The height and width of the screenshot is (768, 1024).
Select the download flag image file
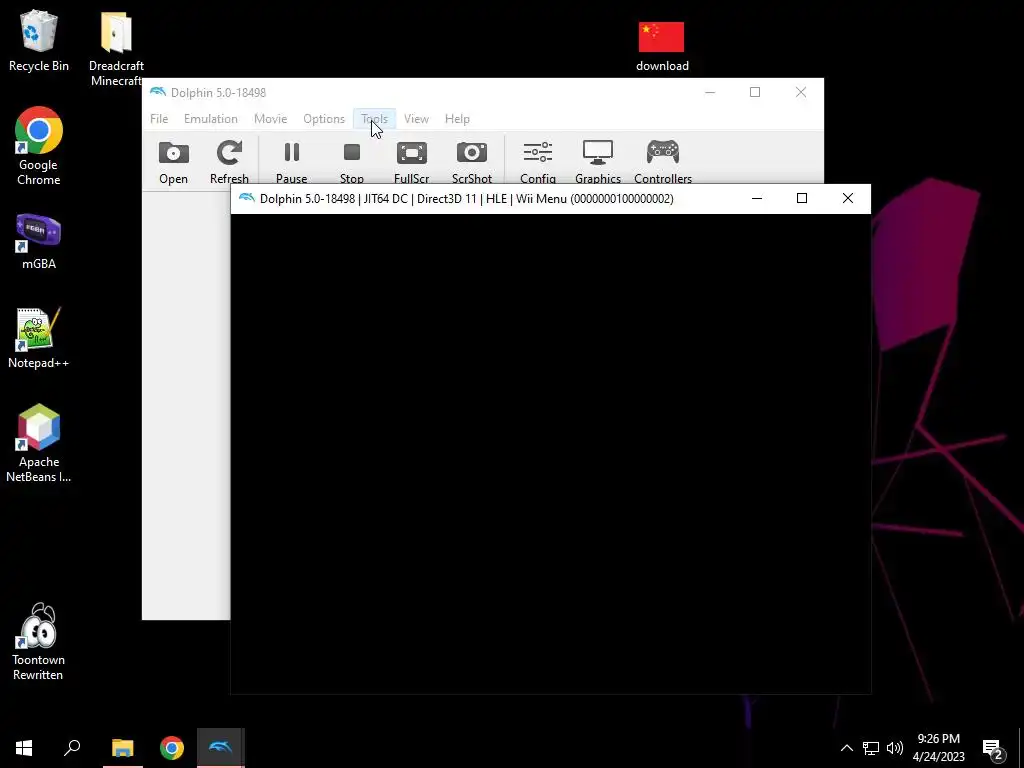pyautogui.click(x=662, y=46)
